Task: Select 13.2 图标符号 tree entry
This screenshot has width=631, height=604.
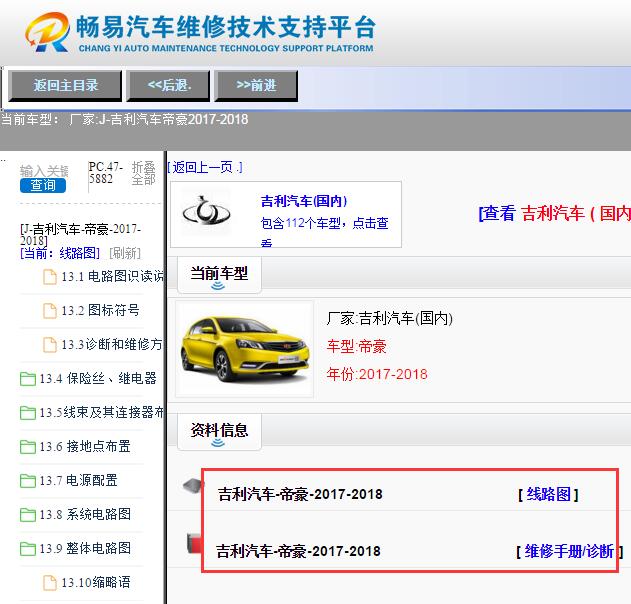Action: coord(100,310)
